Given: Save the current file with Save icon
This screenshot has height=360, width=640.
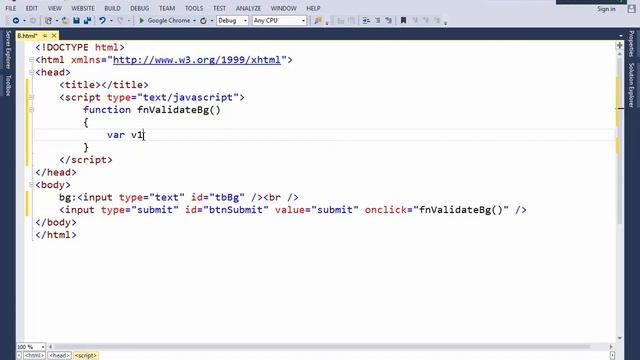Looking at the screenshot, I should (76, 20).
